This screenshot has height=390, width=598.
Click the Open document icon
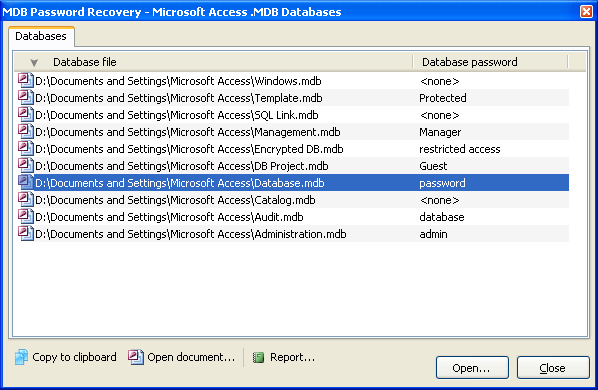click(136, 357)
